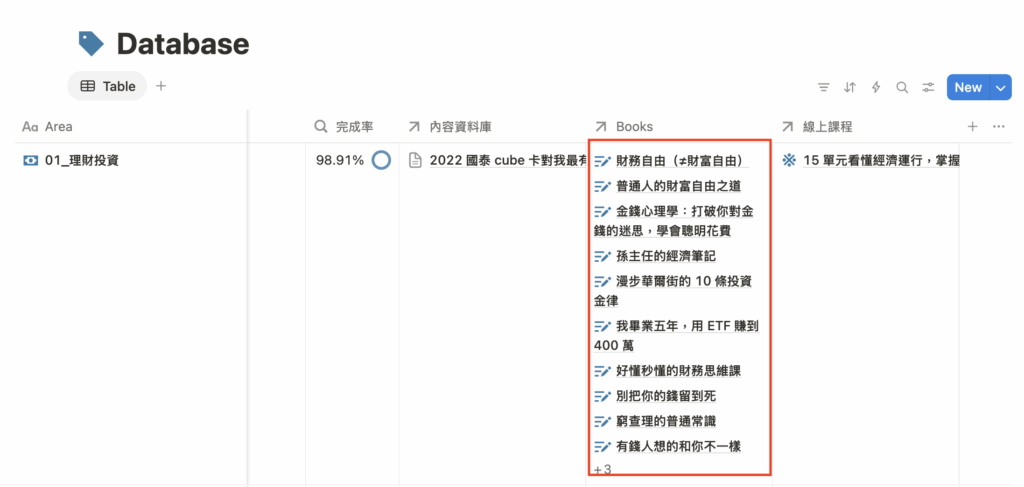Open the view settings sliders icon
This screenshot has height=487, width=1024.
(928, 87)
